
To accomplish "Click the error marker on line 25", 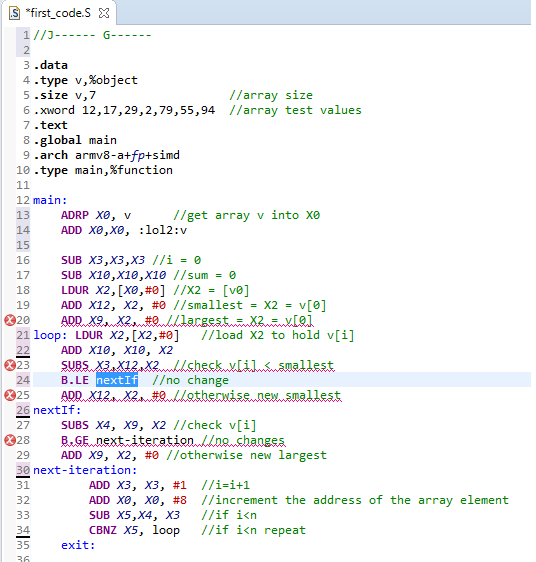I will [10, 395].
